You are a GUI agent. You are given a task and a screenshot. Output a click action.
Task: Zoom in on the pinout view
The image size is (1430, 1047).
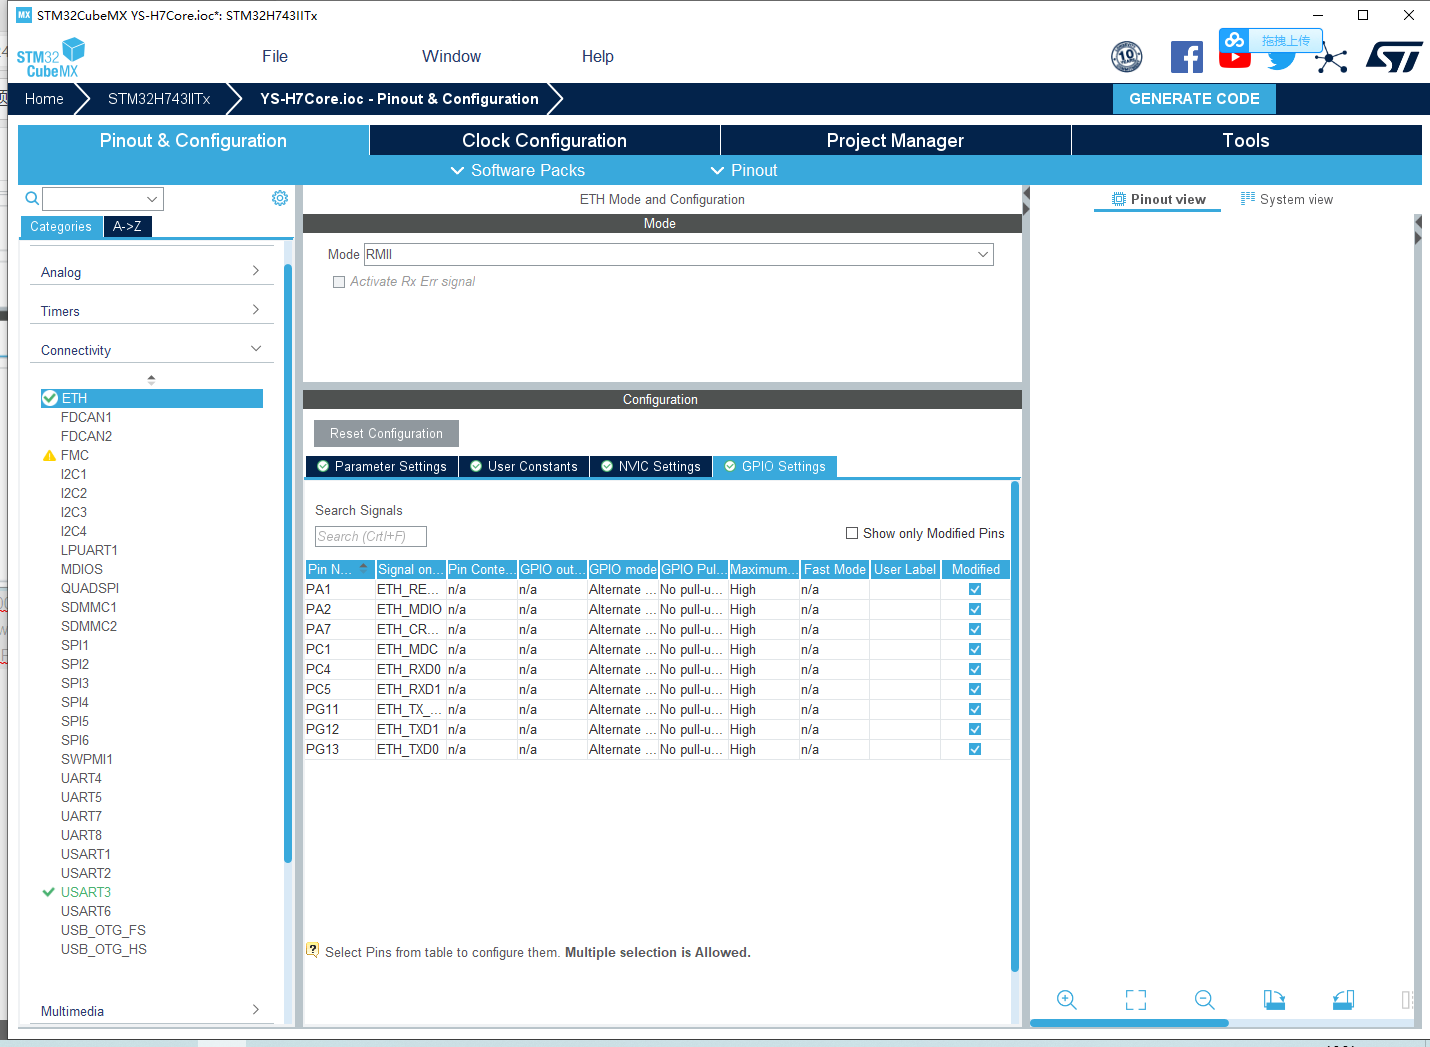(1067, 1000)
